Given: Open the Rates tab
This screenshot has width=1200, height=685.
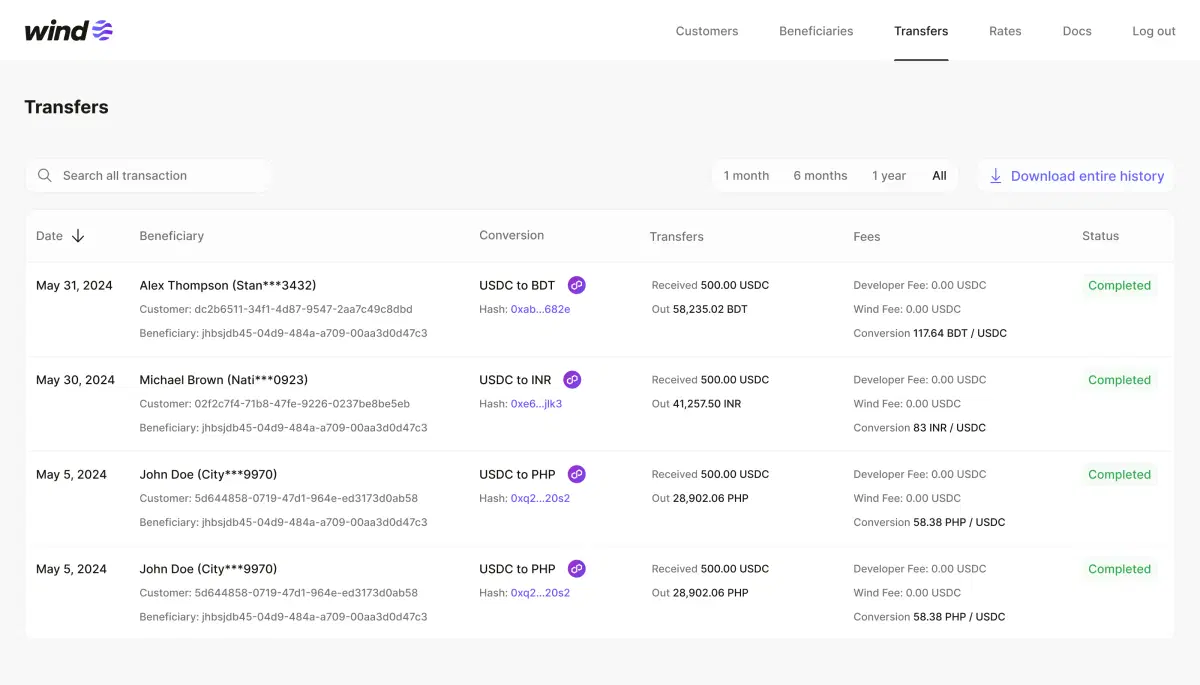Looking at the screenshot, I should point(1005,31).
